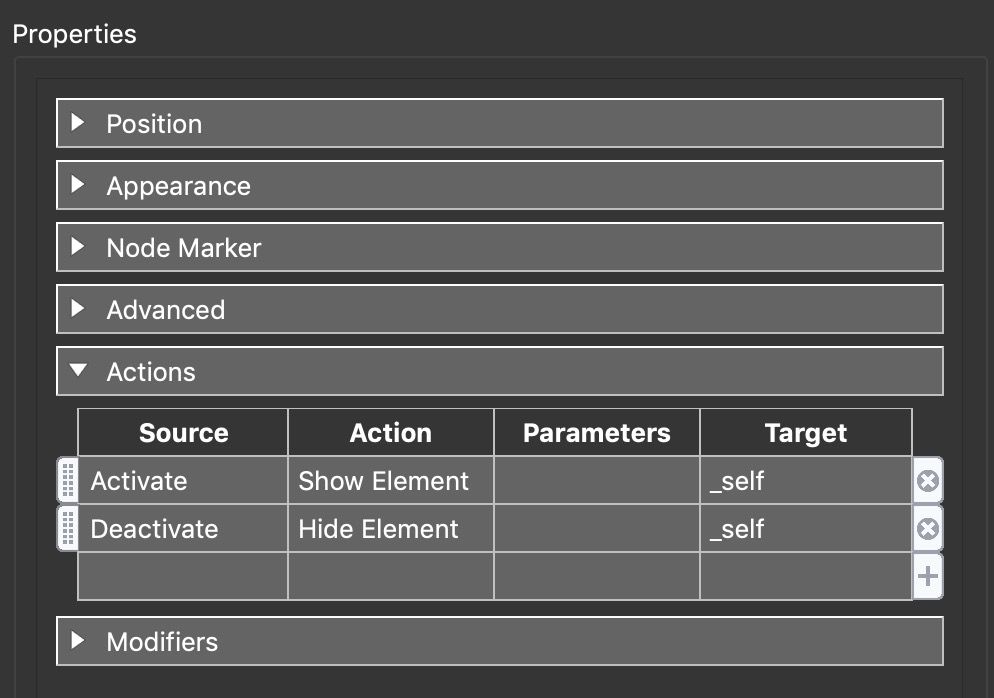Click the Target column header
This screenshot has height=698, width=994.
[x=805, y=432]
